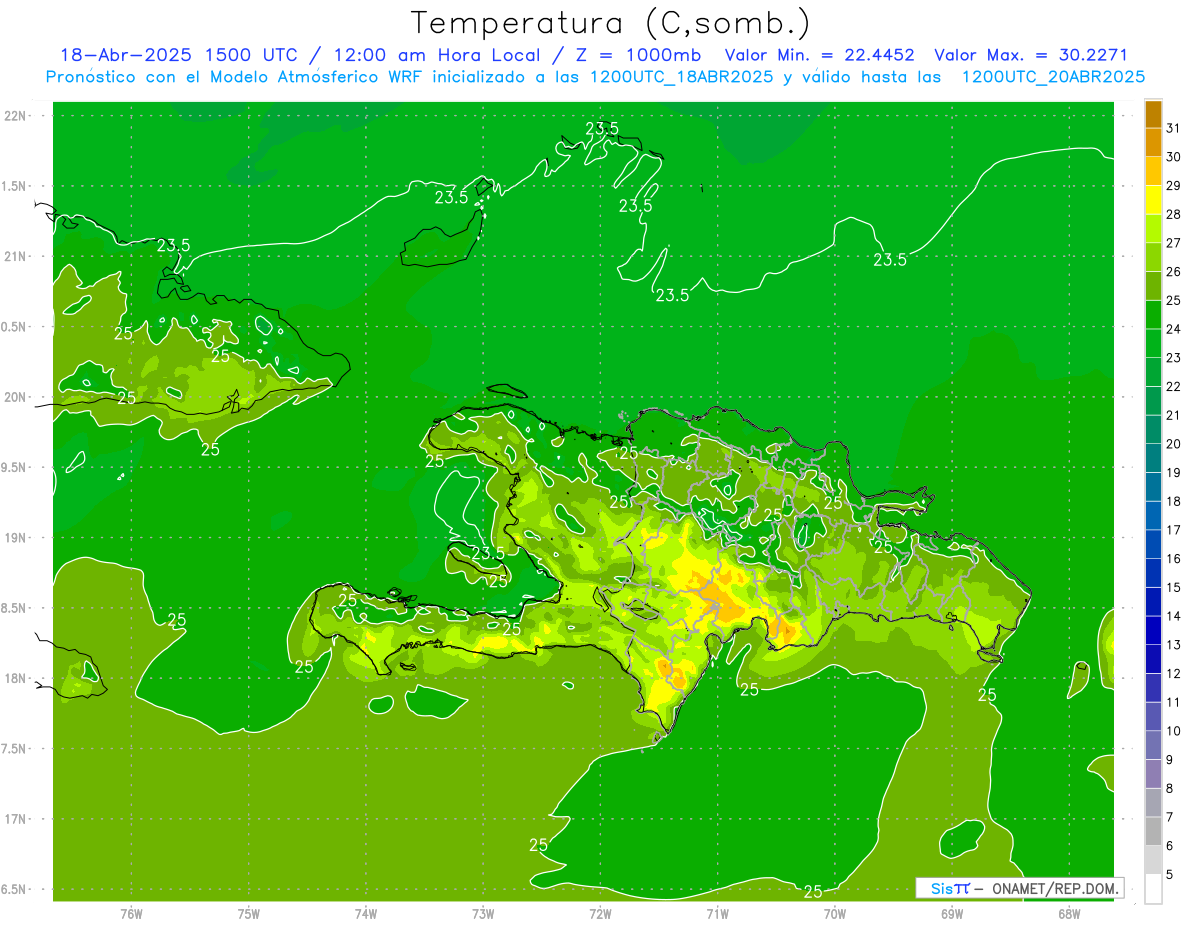Pick the white bottom swatch below 5

[1153, 889]
